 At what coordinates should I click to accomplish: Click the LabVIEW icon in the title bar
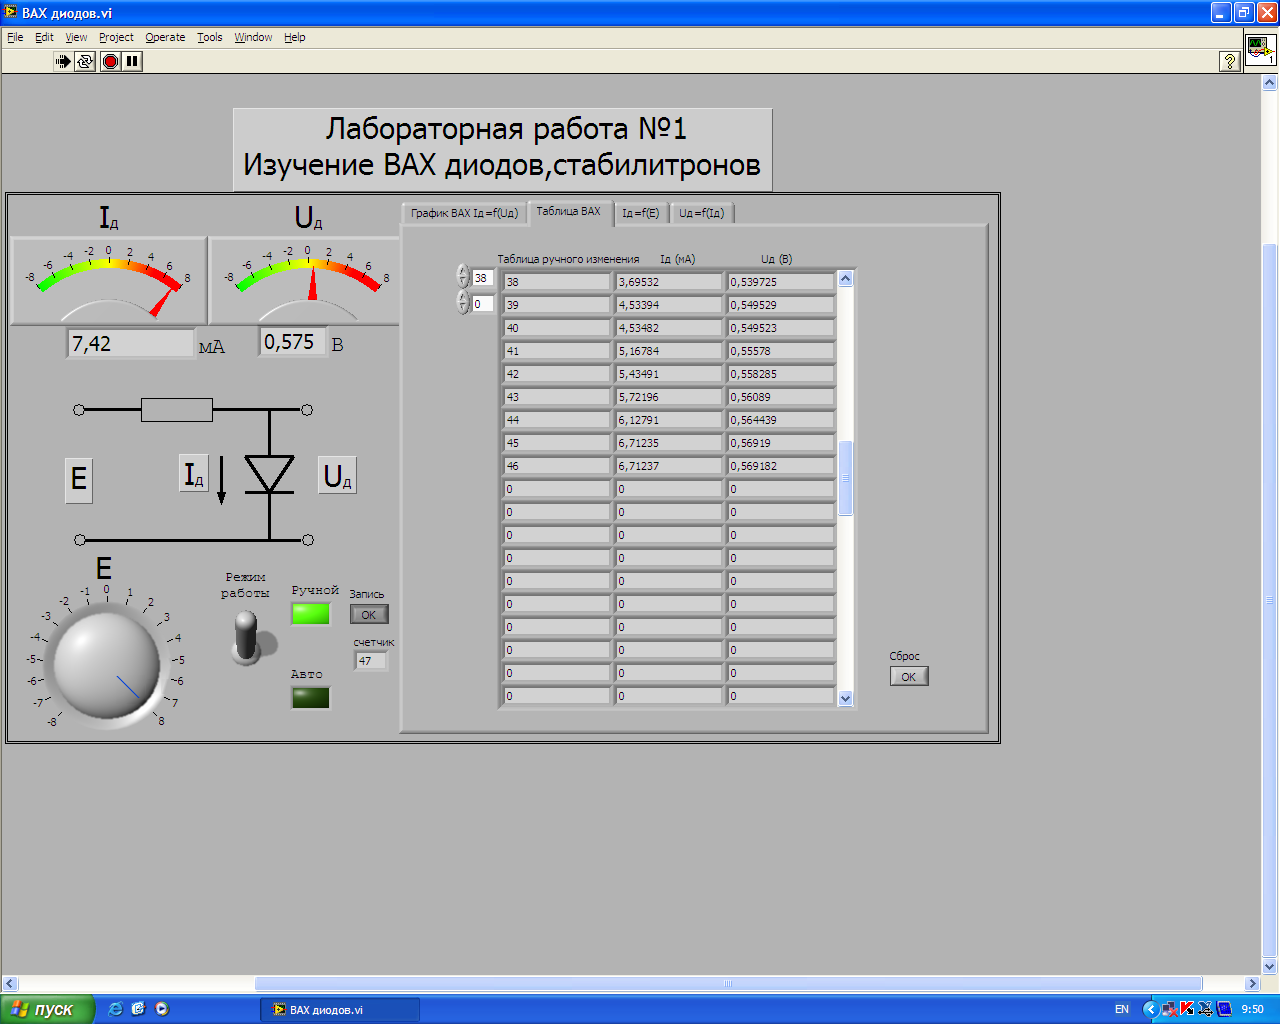click(x=11, y=13)
